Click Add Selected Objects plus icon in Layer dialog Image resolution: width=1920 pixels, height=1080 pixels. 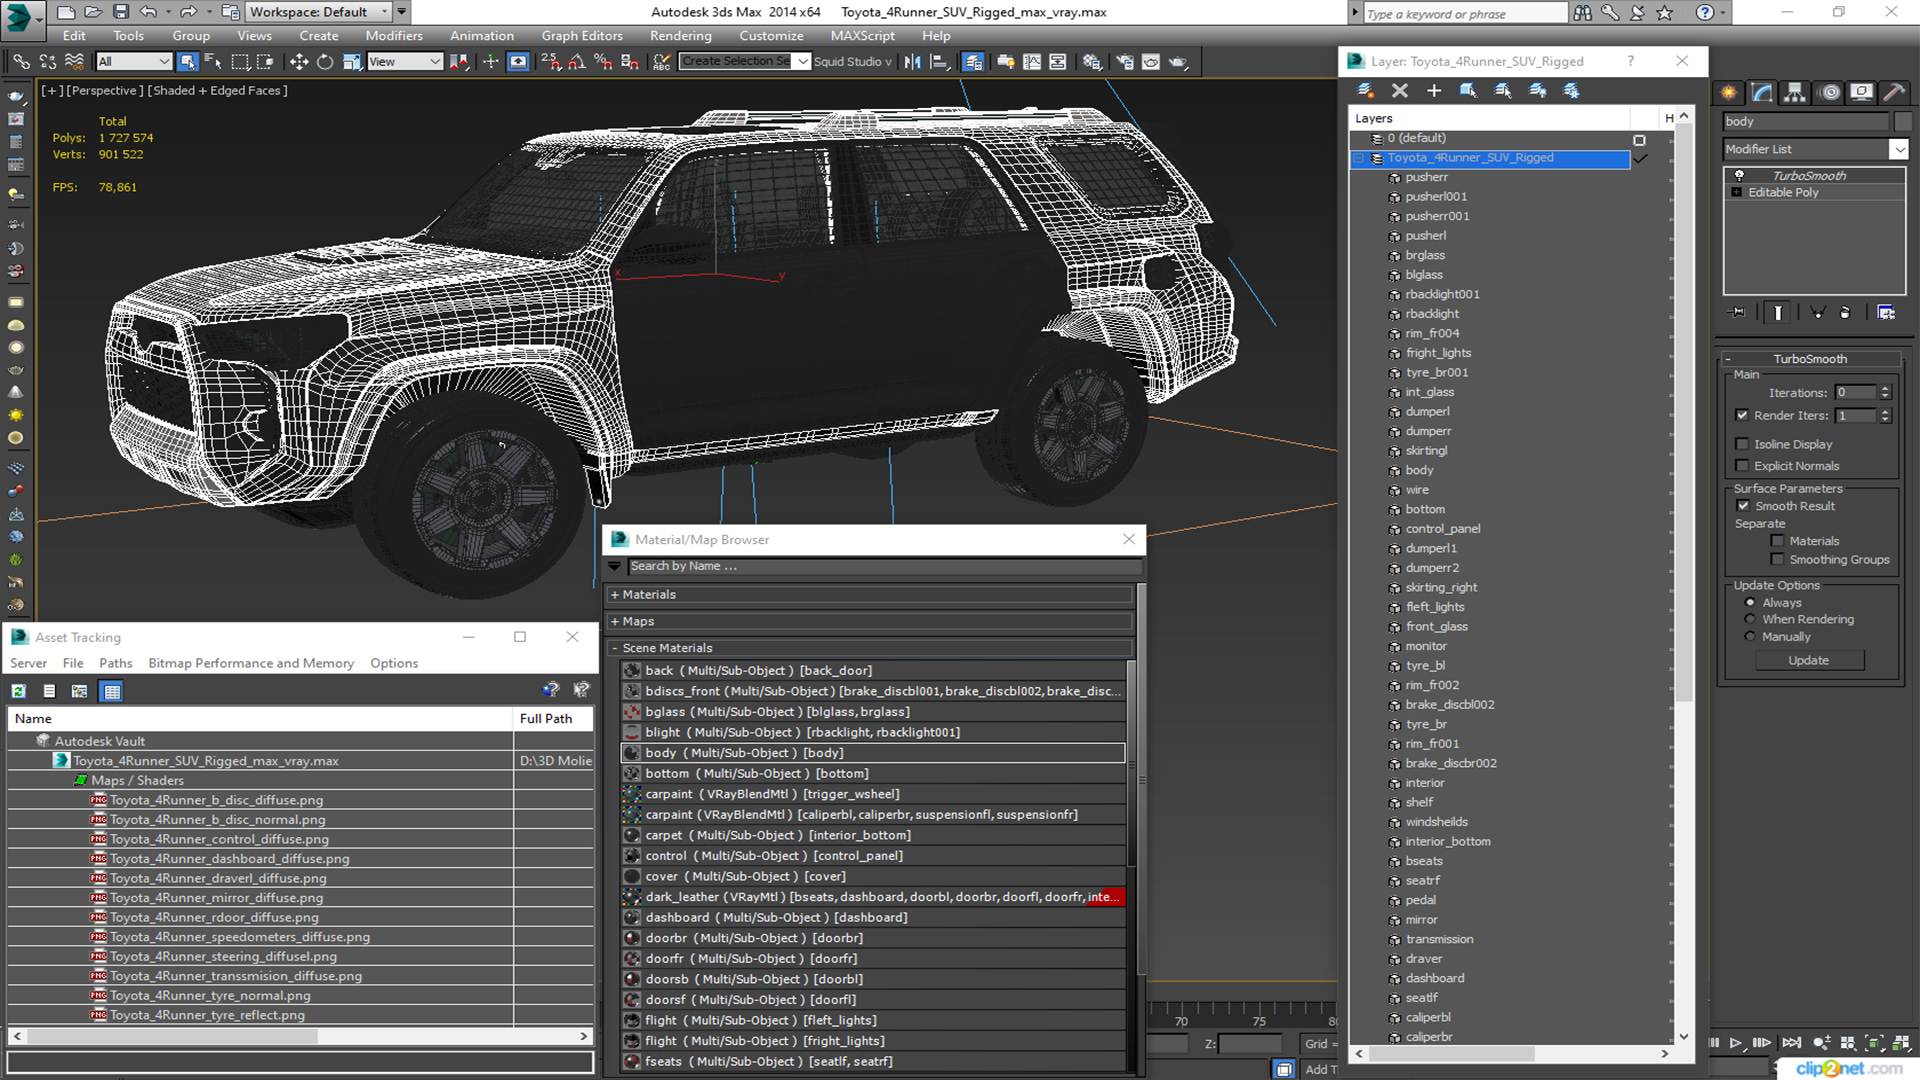(1434, 91)
